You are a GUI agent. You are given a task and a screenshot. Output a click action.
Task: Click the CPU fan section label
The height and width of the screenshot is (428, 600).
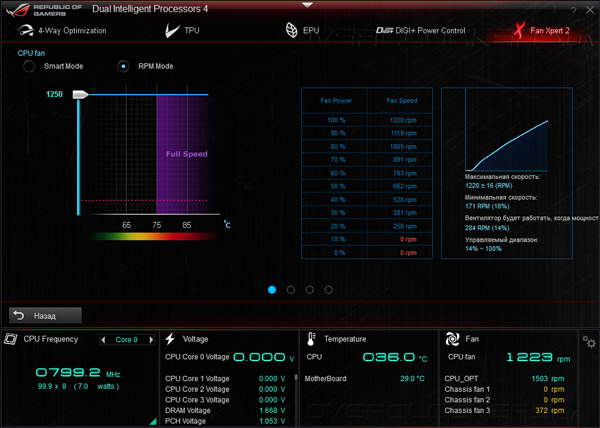31,53
